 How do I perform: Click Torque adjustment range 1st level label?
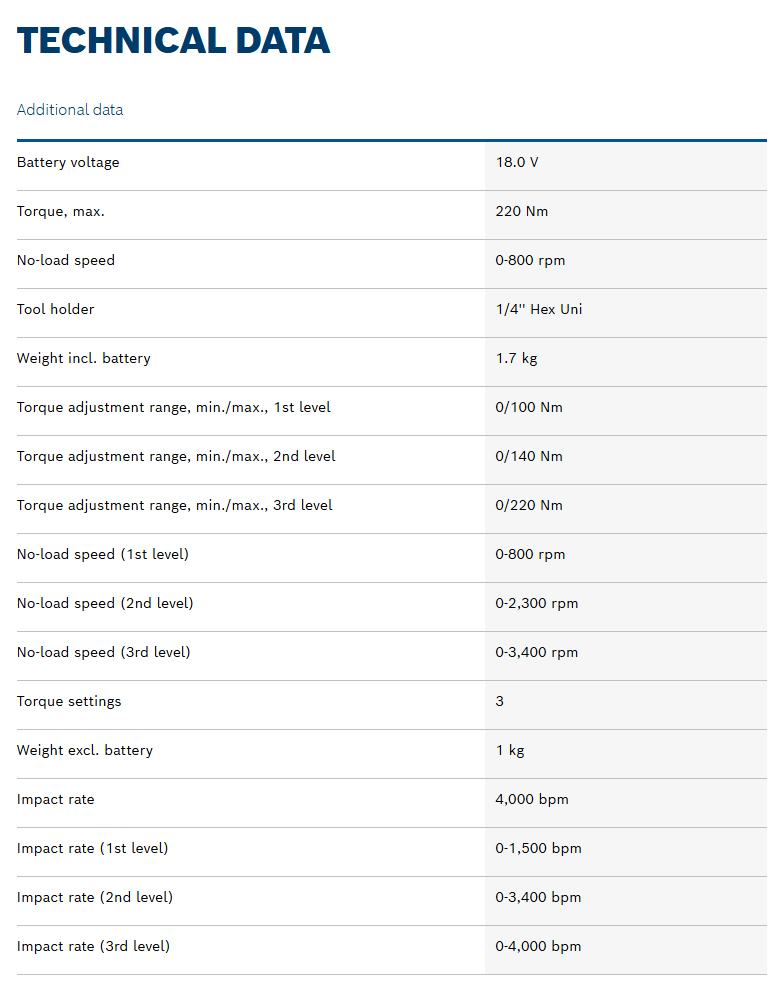click(x=174, y=407)
